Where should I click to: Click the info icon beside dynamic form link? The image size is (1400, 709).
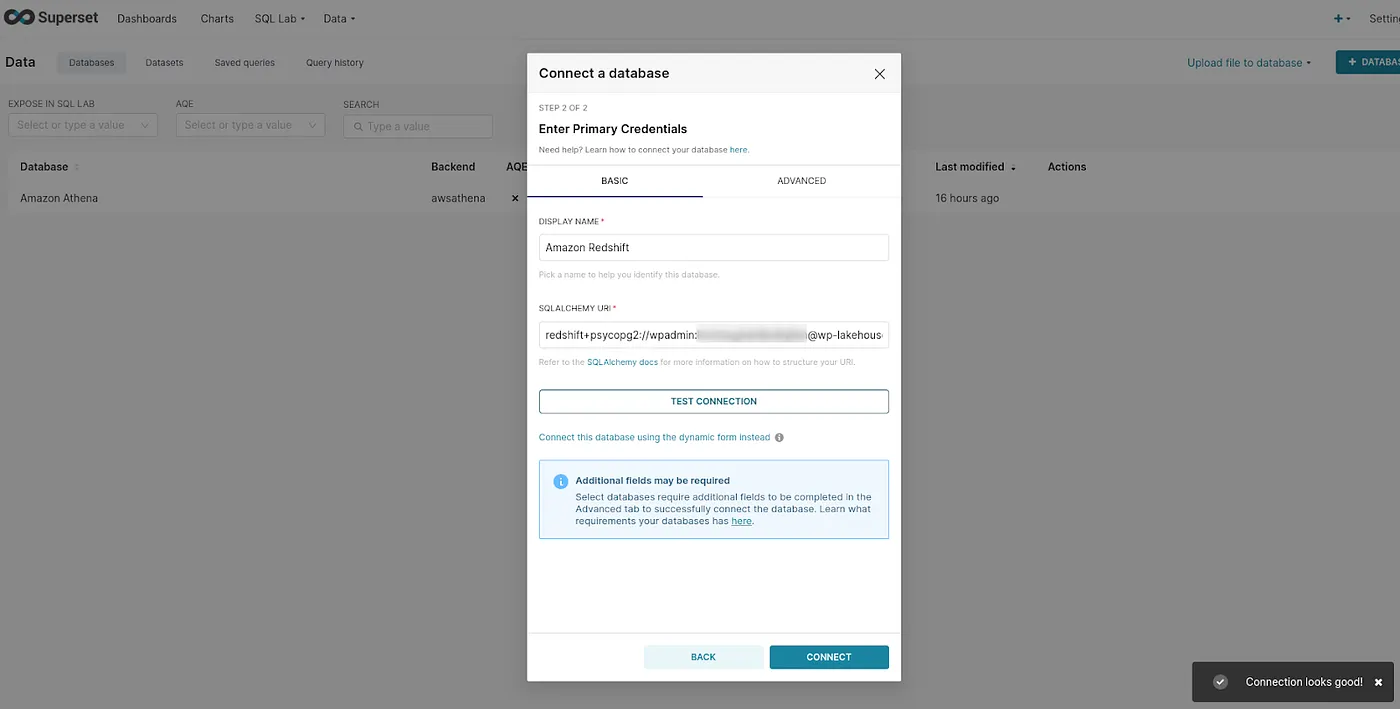779,438
